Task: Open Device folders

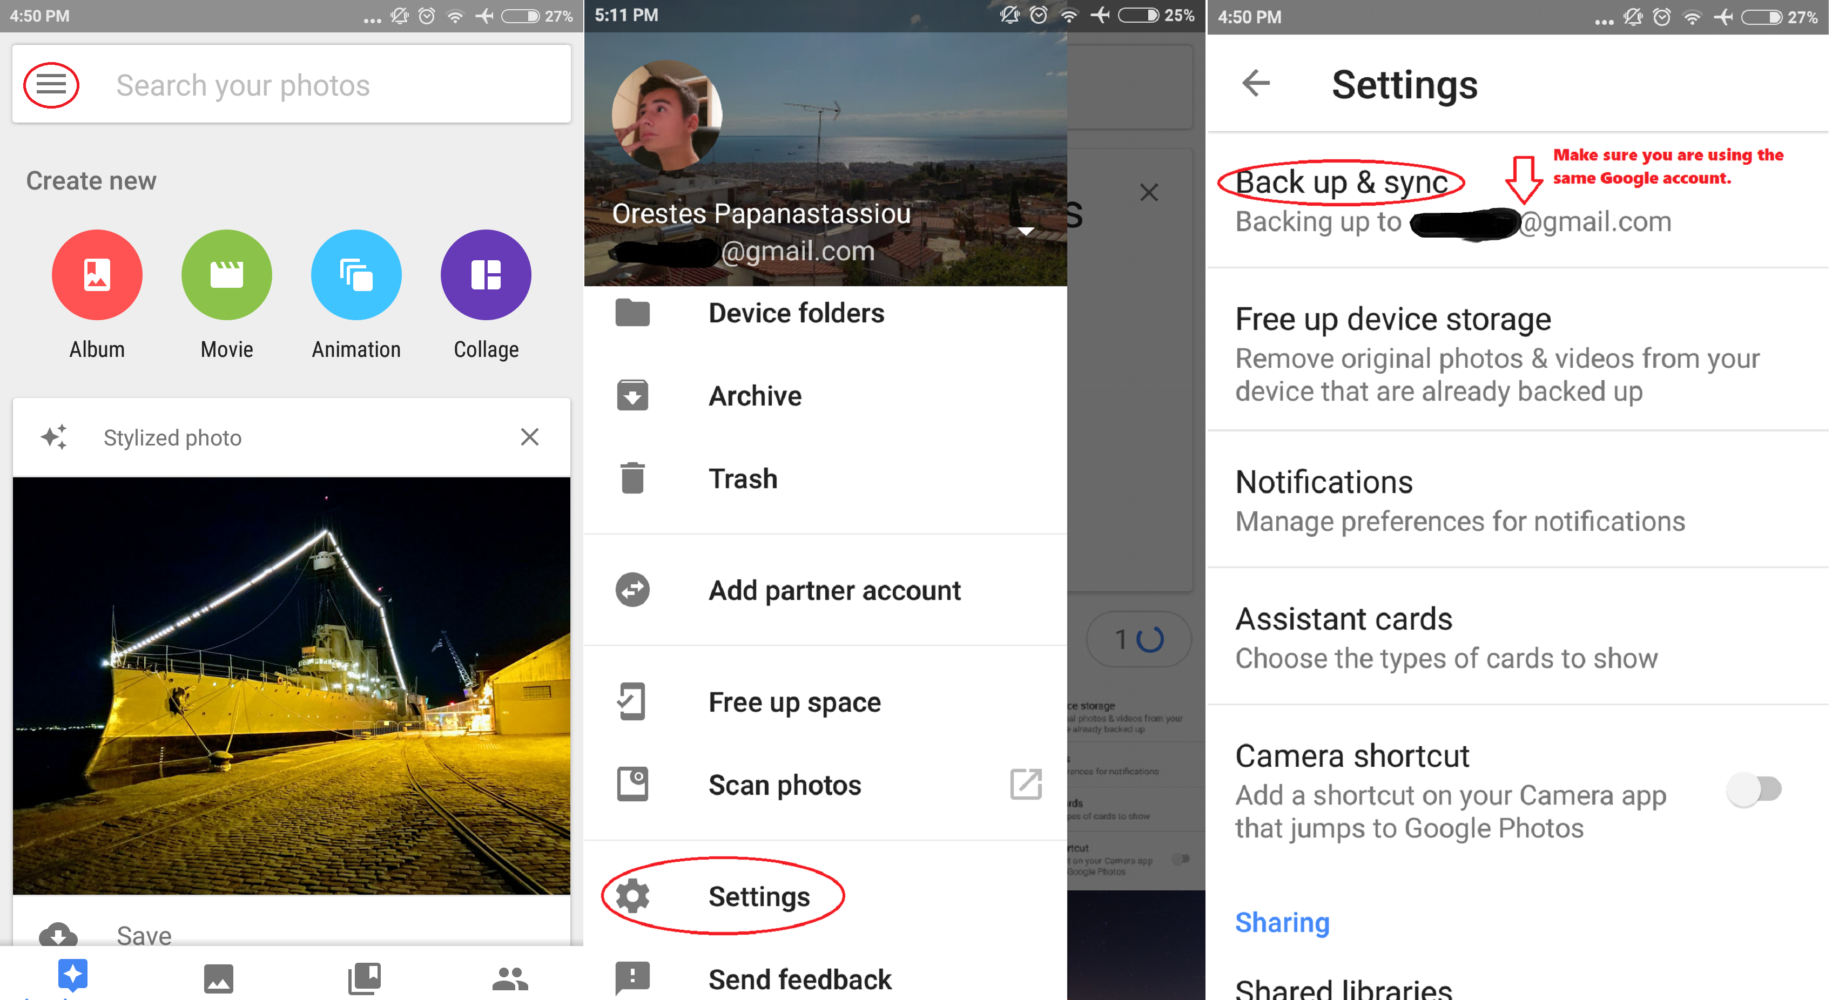Action: click(x=825, y=313)
